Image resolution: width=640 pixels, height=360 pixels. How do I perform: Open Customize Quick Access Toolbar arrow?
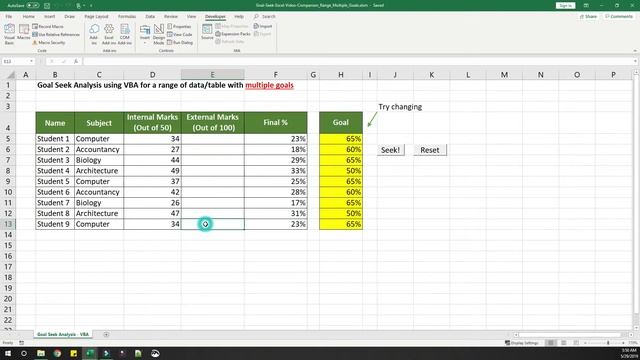tap(91, 6)
